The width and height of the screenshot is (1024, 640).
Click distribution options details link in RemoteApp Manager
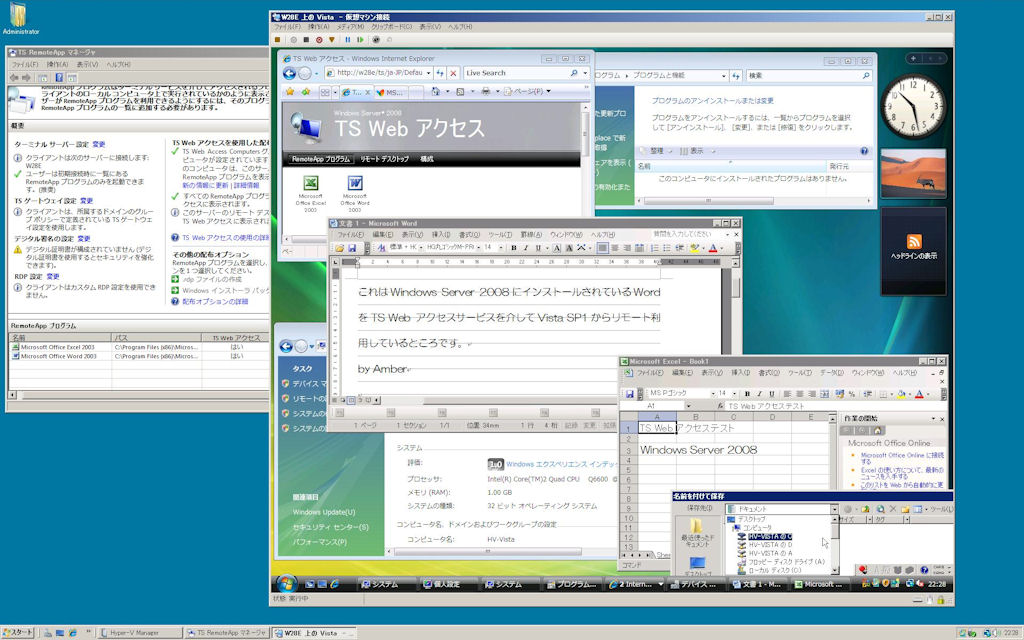point(215,302)
